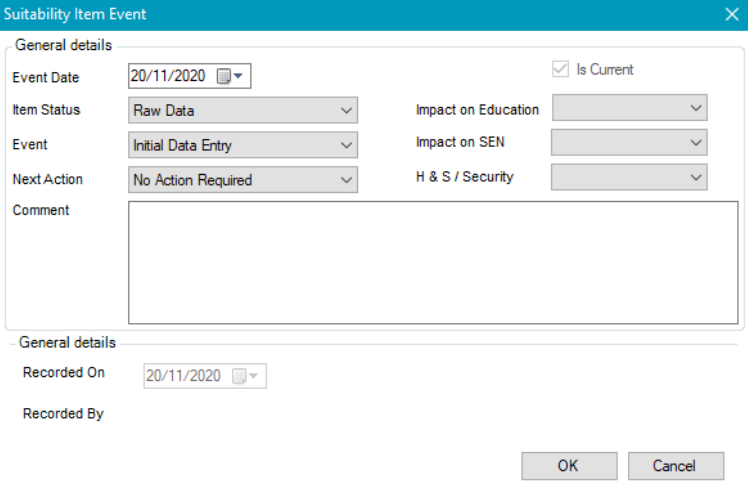
Task: Click the Suitability Item Event title bar
Action: click(300, 14)
